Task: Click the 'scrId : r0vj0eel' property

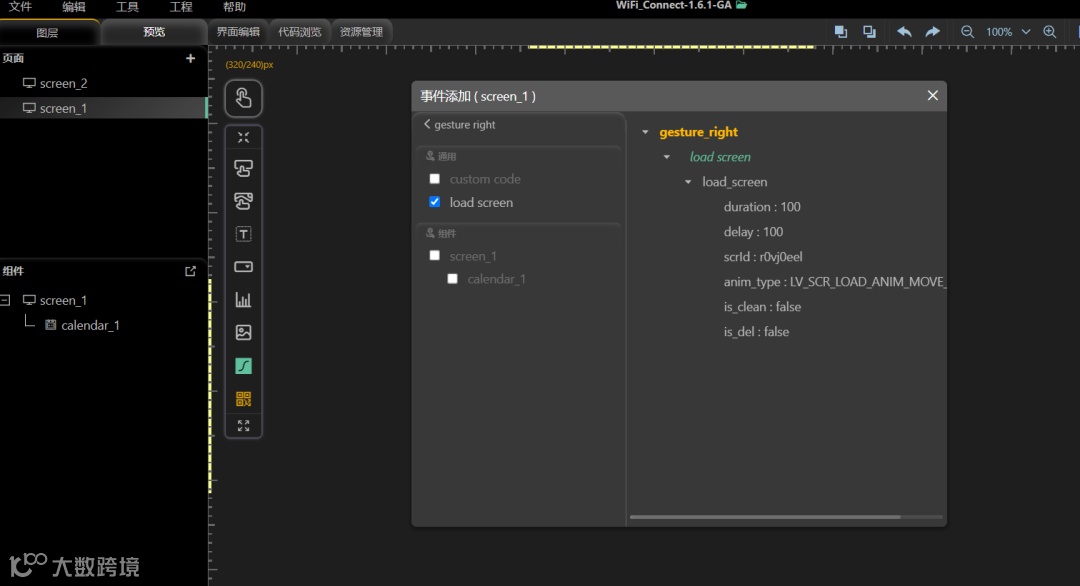Action: point(762,257)
